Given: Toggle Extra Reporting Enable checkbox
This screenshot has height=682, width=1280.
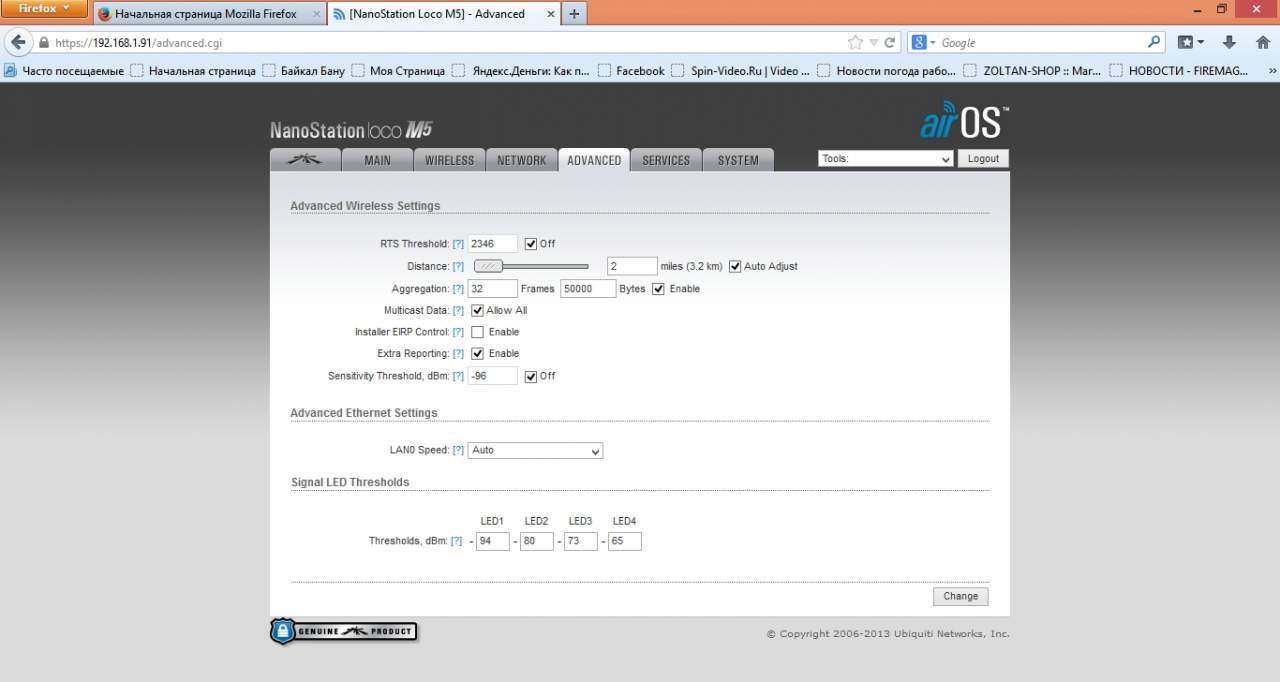Looking at the screenshot, I should [x=477, y=353].
